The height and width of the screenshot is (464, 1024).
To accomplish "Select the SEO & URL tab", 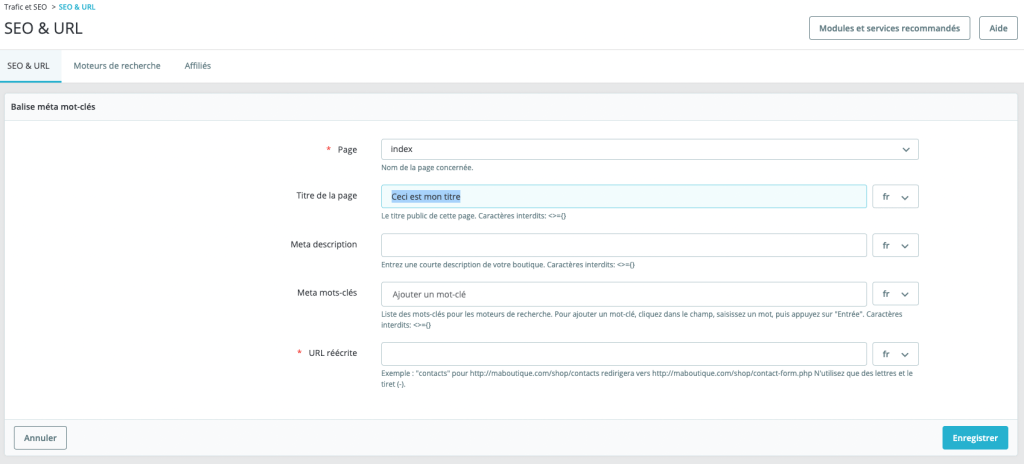I will point(29,66).
